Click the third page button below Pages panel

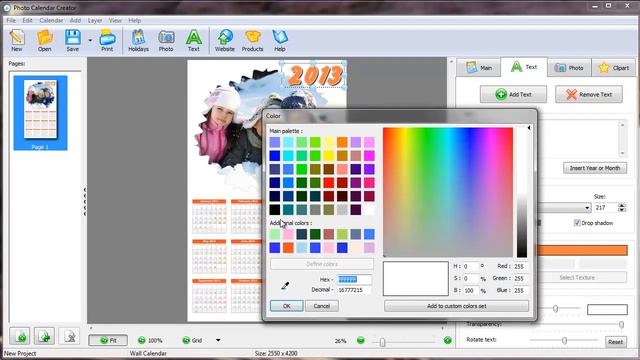pos(69,336)
